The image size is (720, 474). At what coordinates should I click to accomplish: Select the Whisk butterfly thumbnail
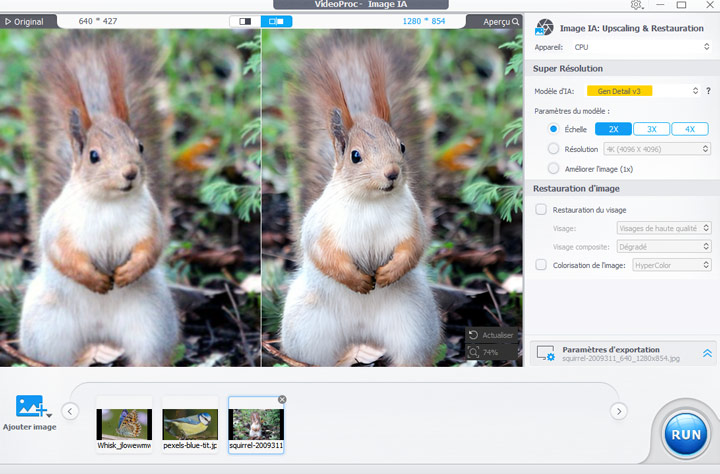click(x=124, y=425)
